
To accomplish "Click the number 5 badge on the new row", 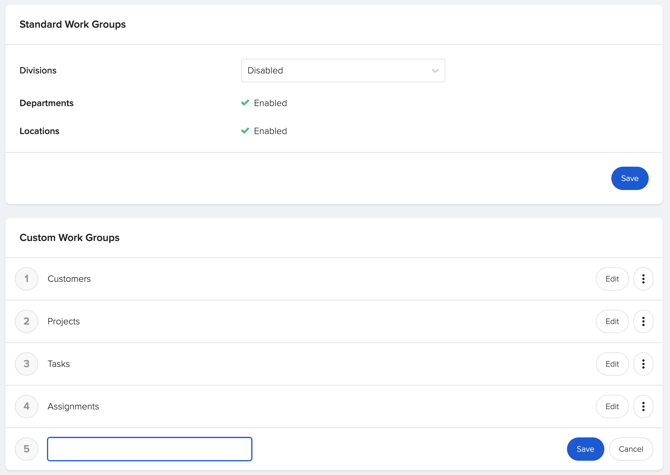I will [x=27, y=449].
